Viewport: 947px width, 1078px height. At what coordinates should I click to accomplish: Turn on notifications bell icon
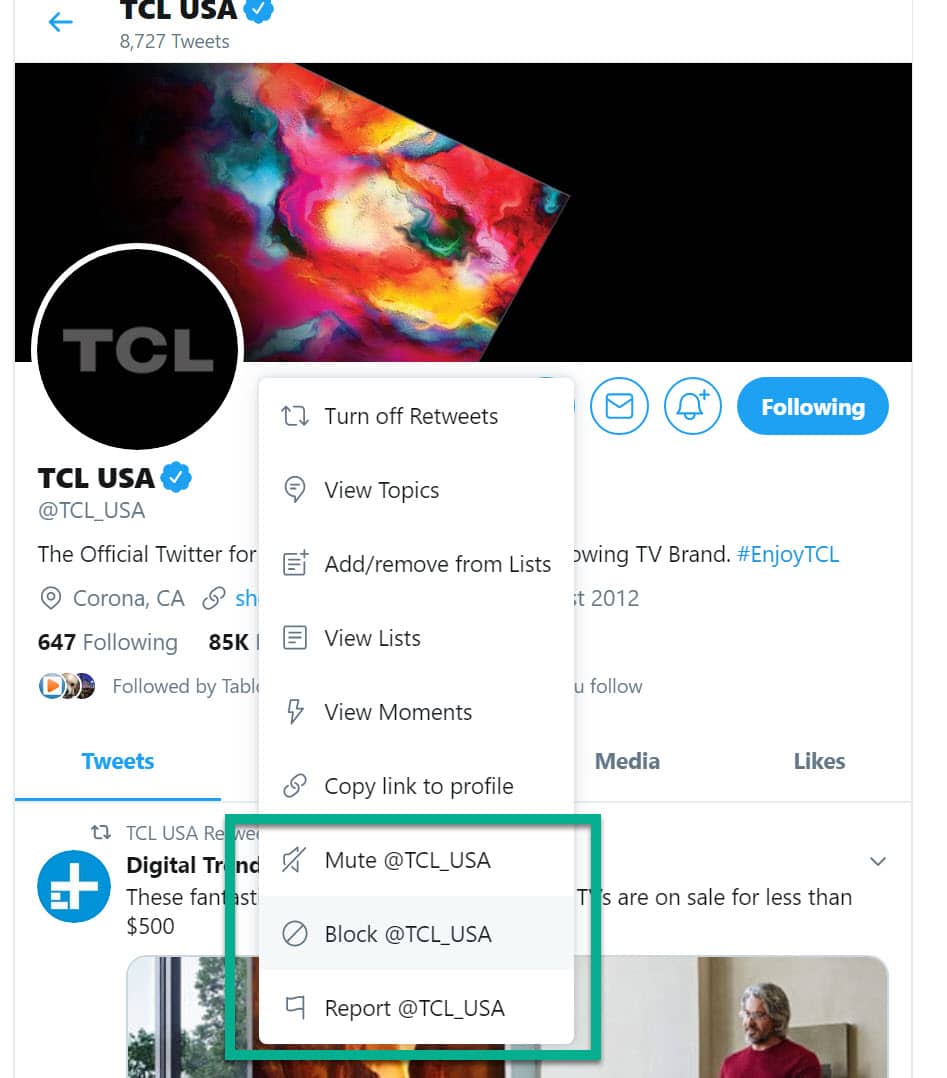click(693, 406)
